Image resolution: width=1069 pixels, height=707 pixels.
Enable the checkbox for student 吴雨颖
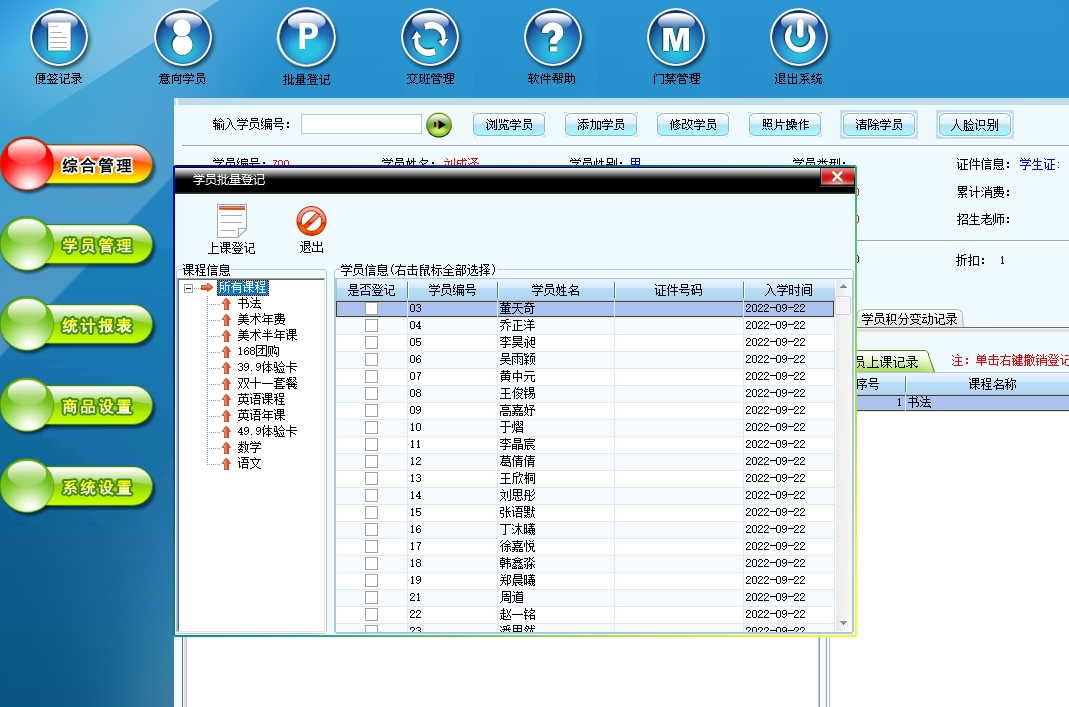pyautogui.click(x=371, y=360)
